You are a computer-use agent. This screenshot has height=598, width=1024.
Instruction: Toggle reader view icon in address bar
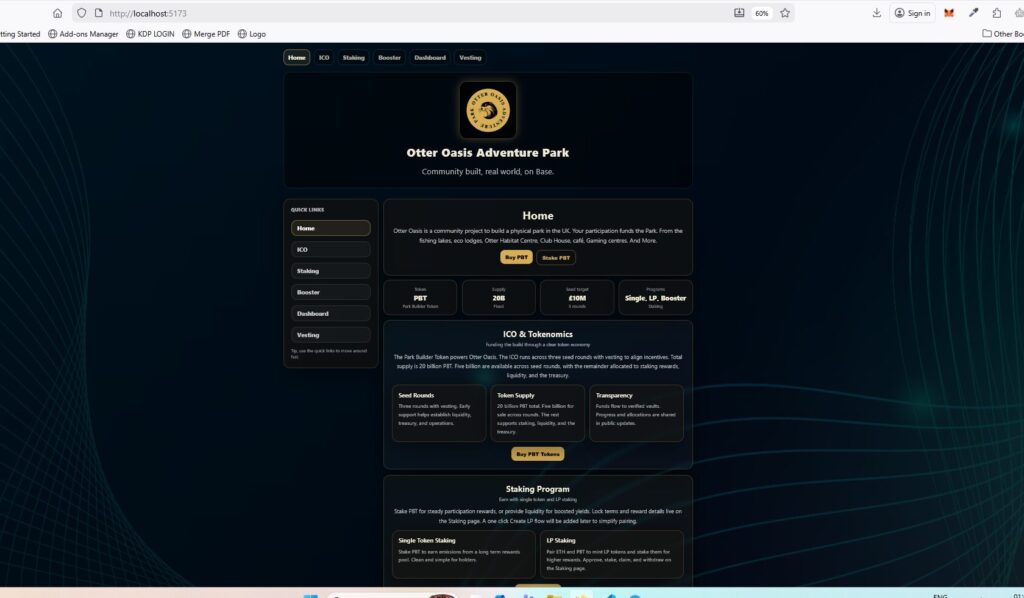739,13
